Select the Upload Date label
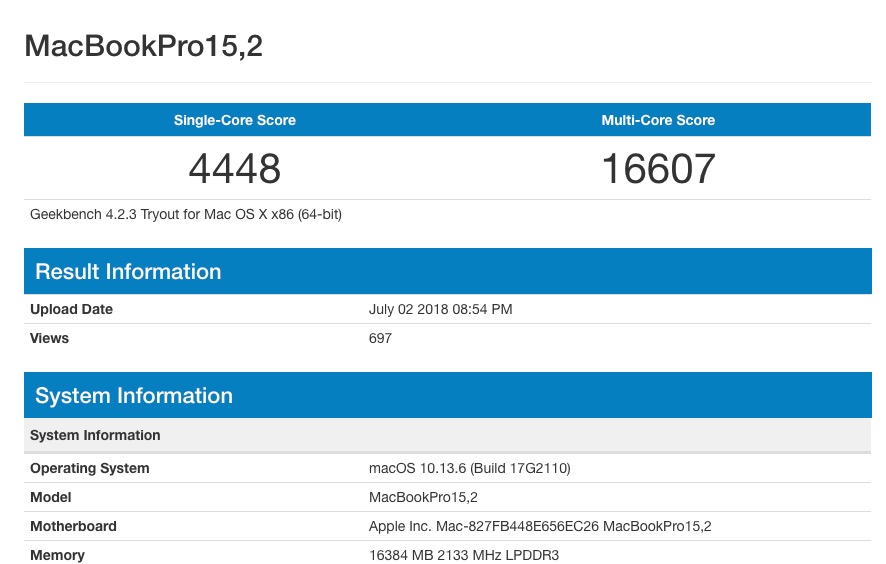The height and width of the screenshot is (564, 886). (x=71, y=309)
